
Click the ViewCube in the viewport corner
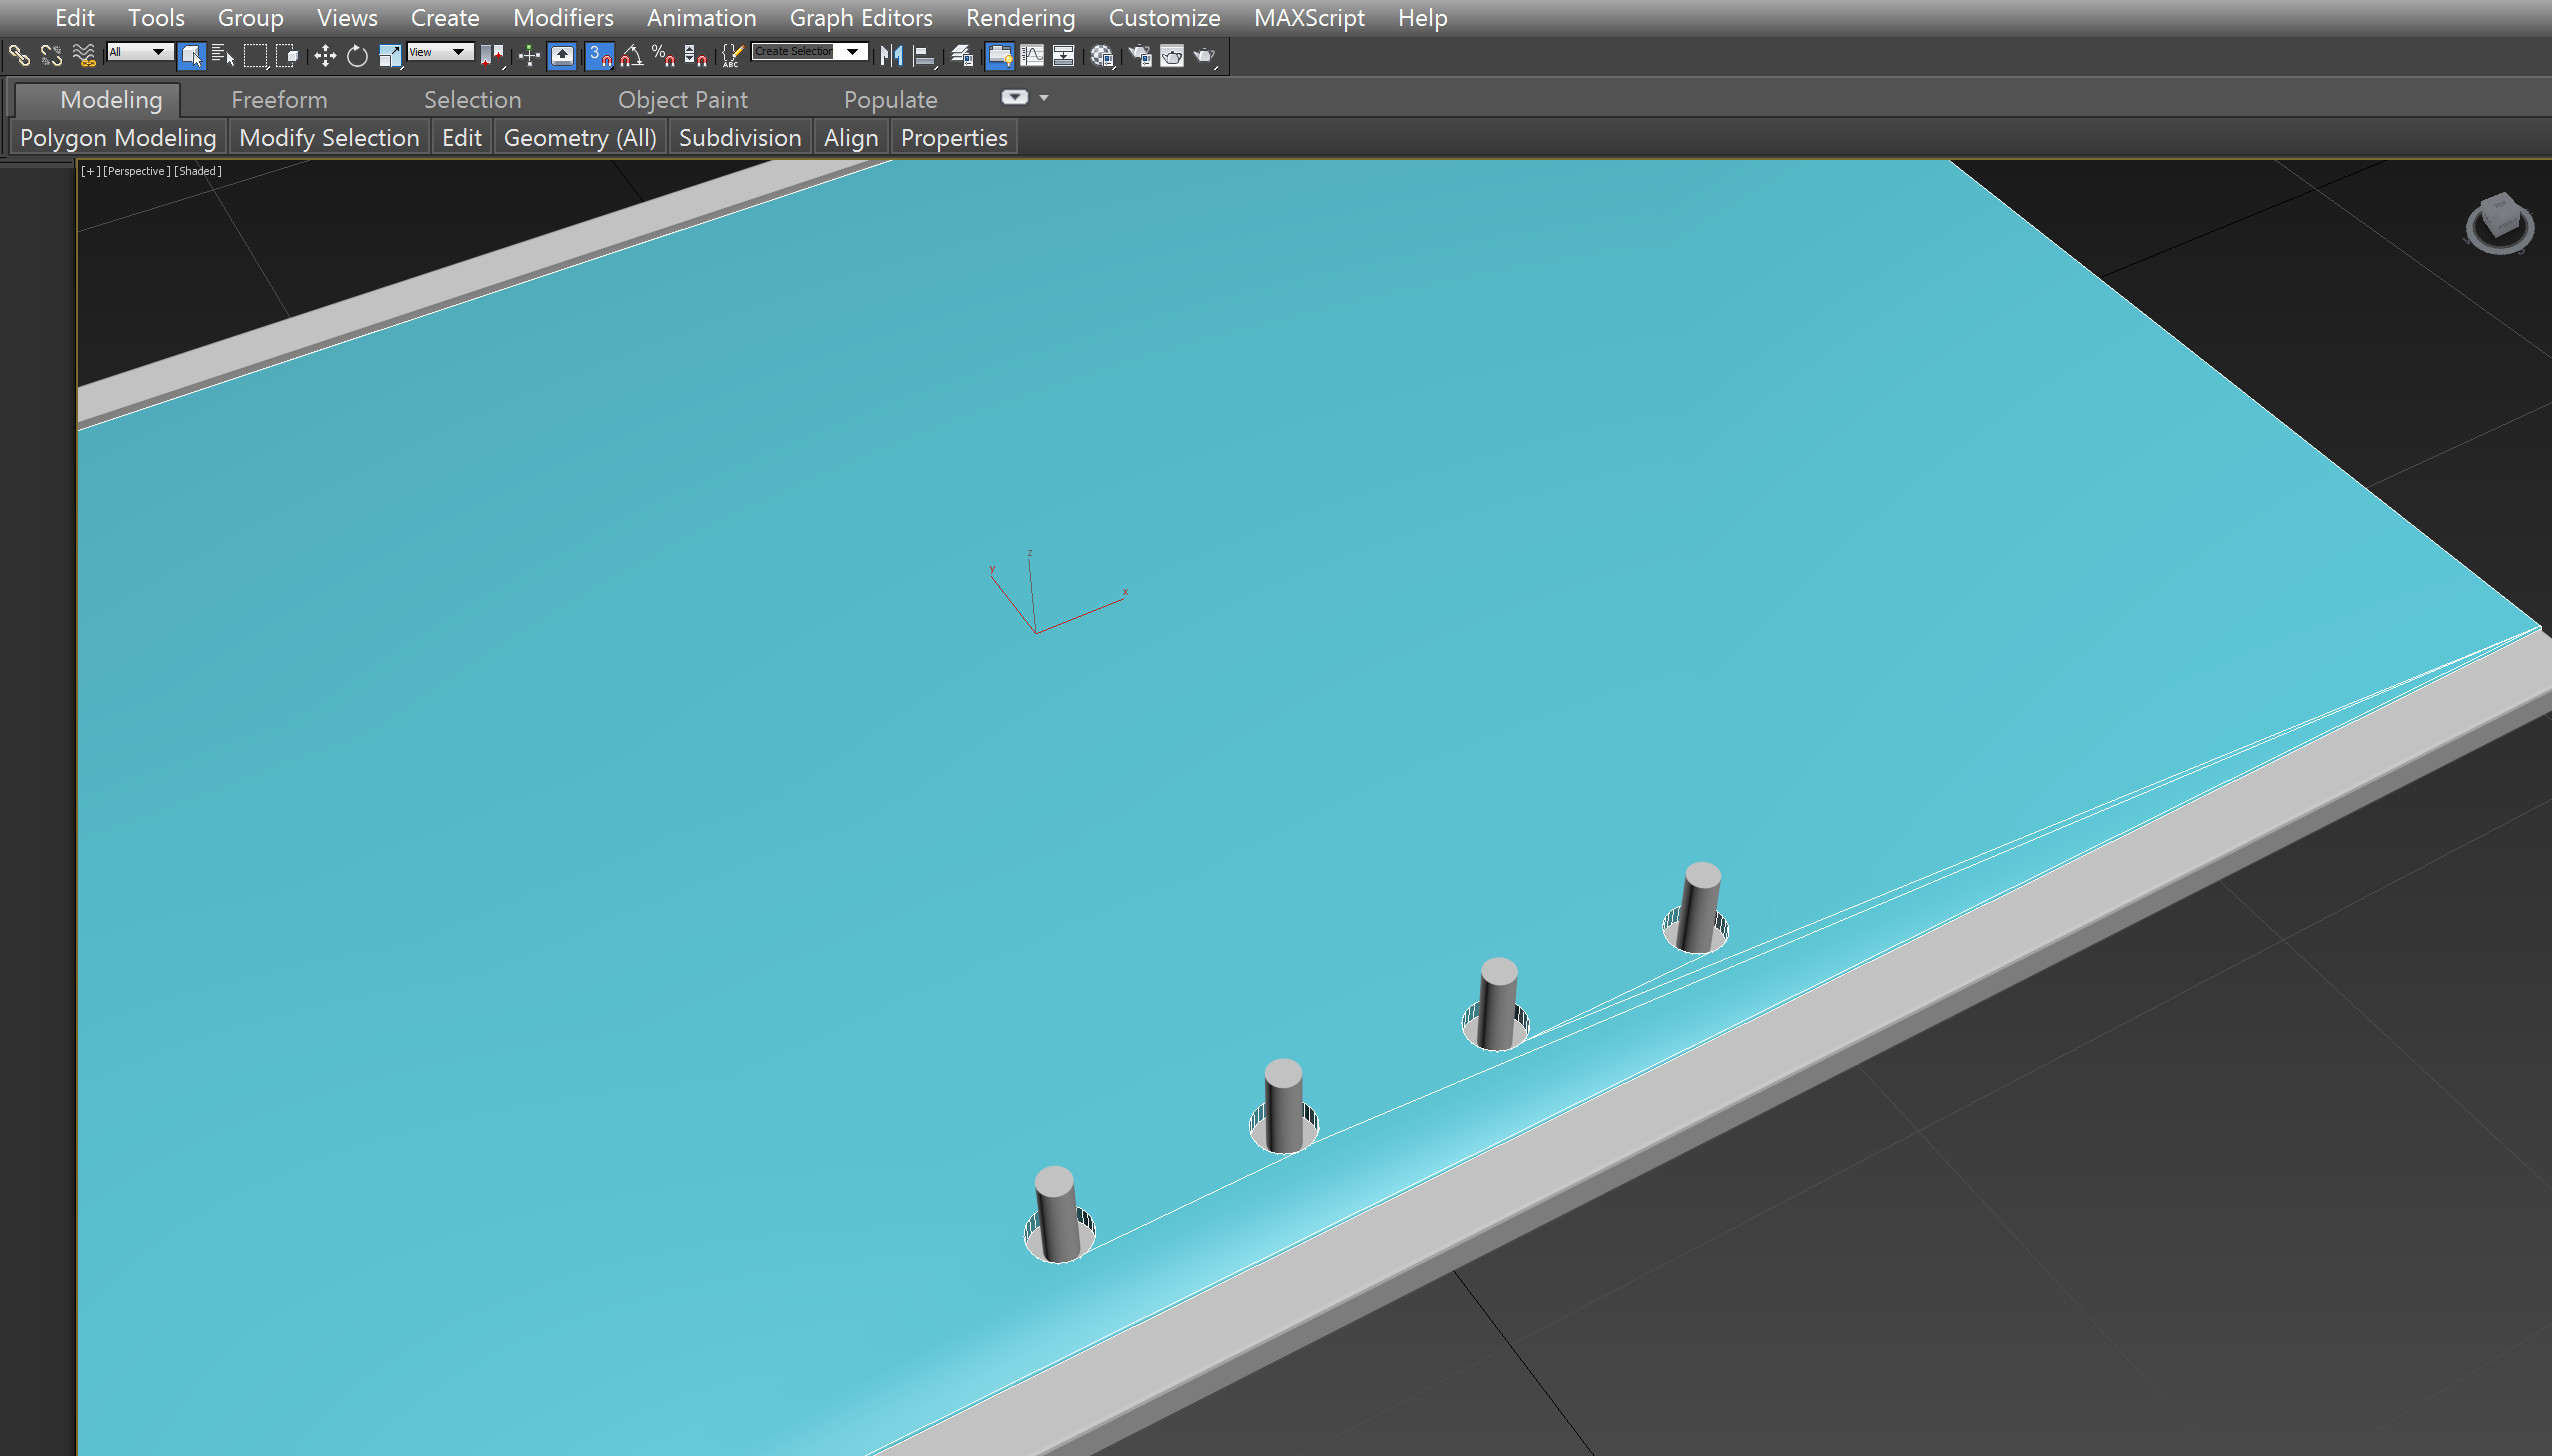click(2498, 220)
